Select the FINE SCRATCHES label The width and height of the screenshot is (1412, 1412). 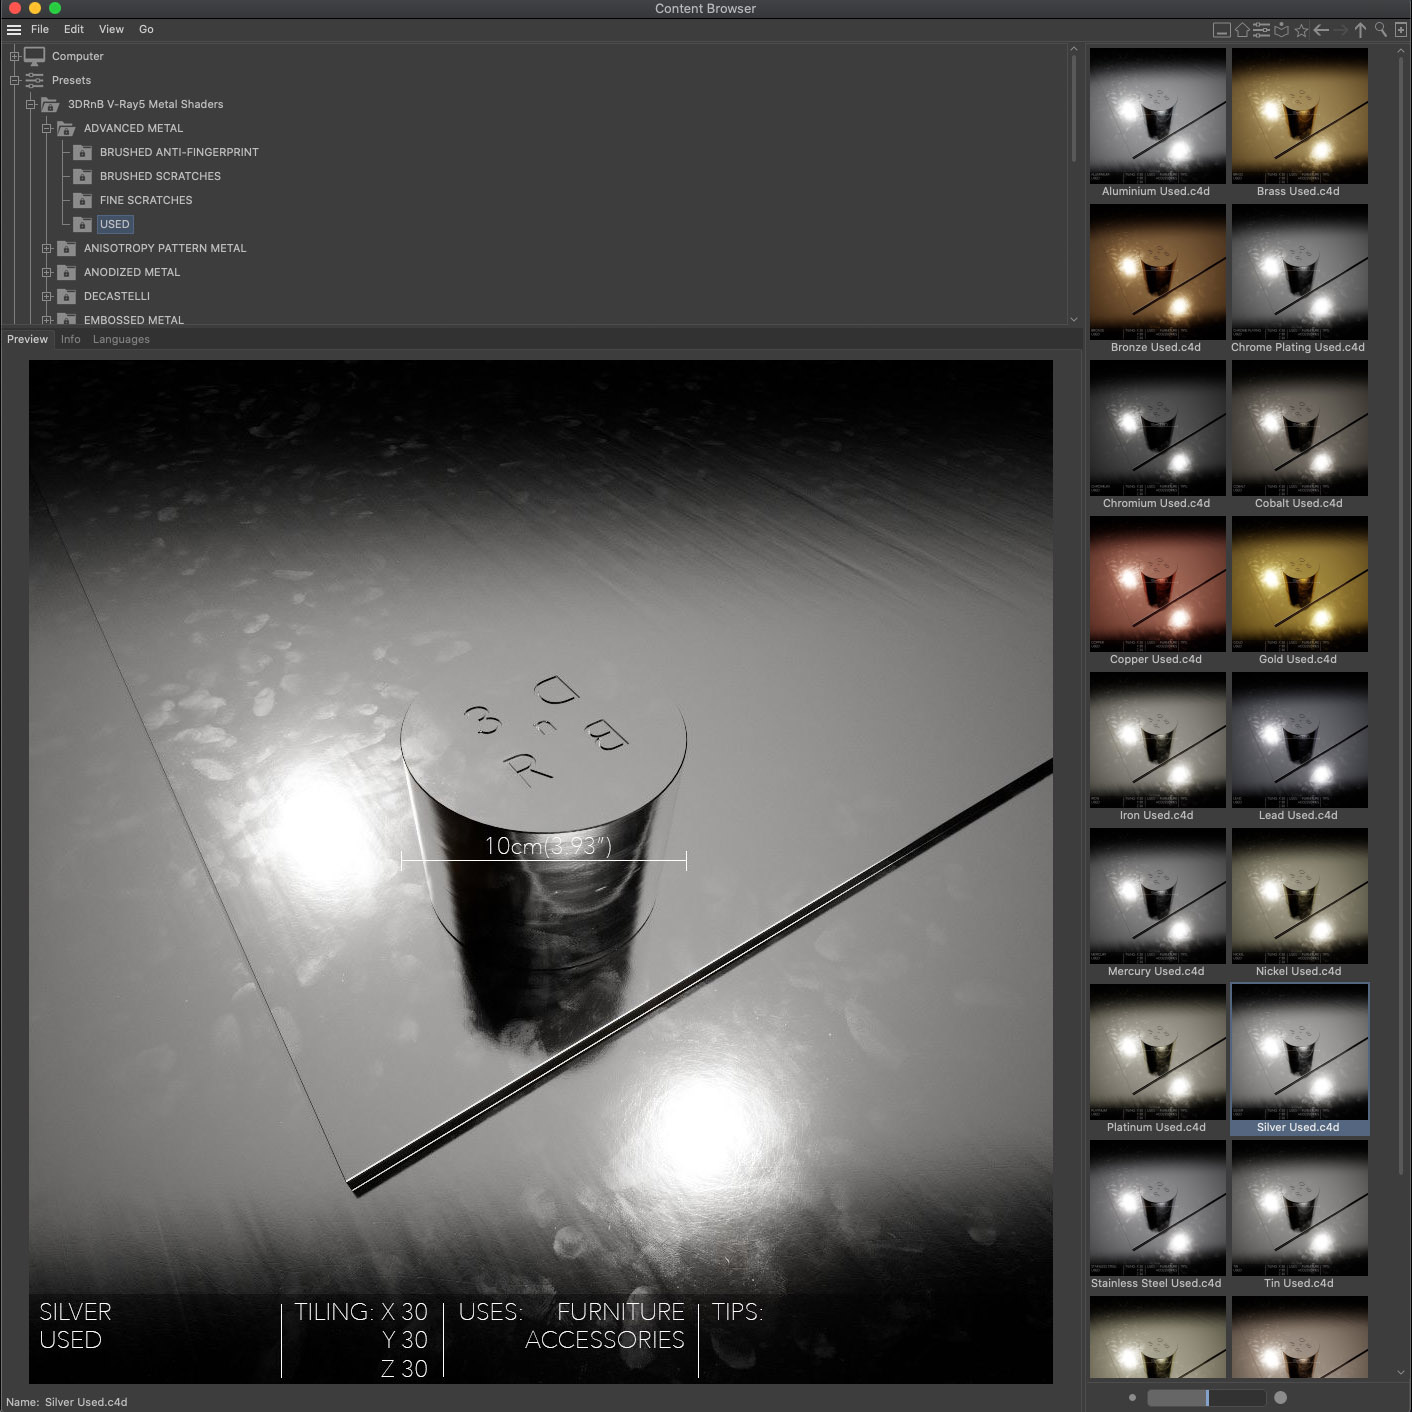click(x=146, y=200)
